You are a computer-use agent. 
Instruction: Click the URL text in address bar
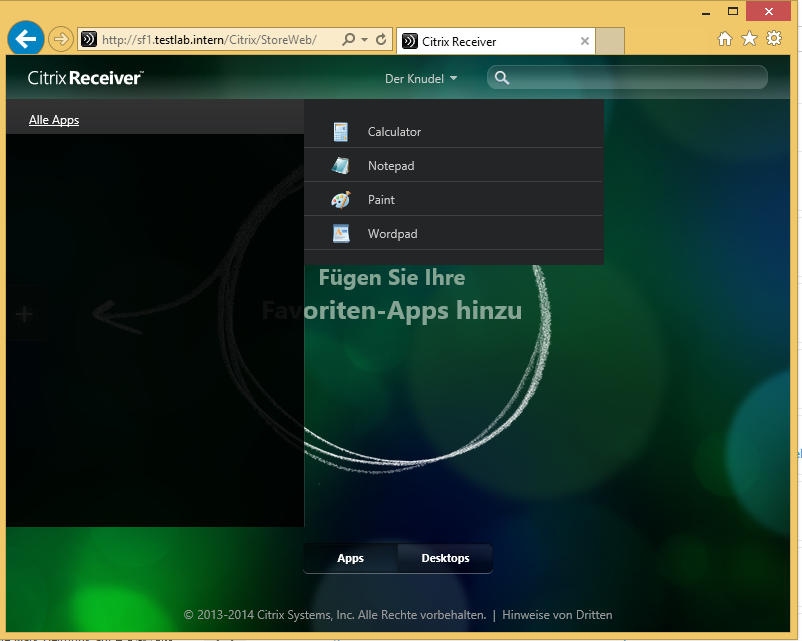[x=209, y=40]
